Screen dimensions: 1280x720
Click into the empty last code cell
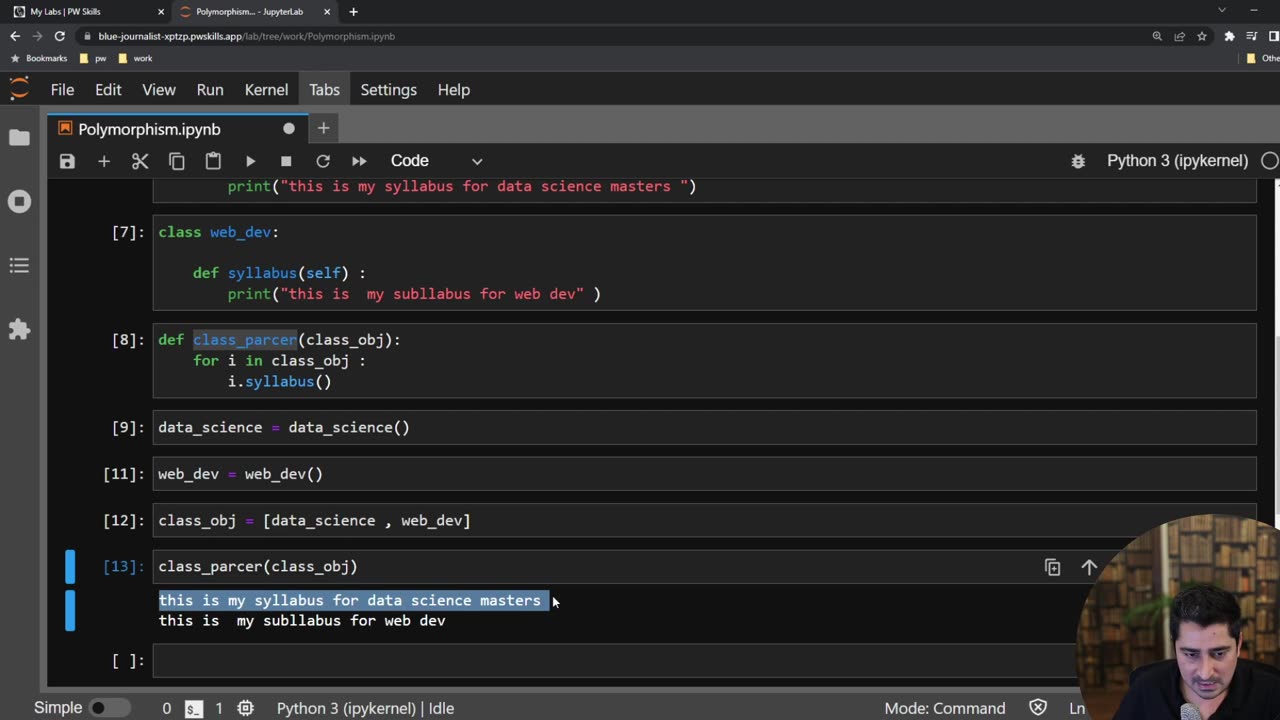[x=614, y=661]
